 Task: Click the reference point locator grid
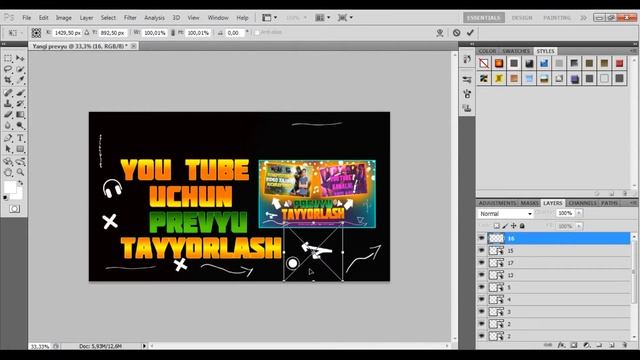click(x=36, y=33)
